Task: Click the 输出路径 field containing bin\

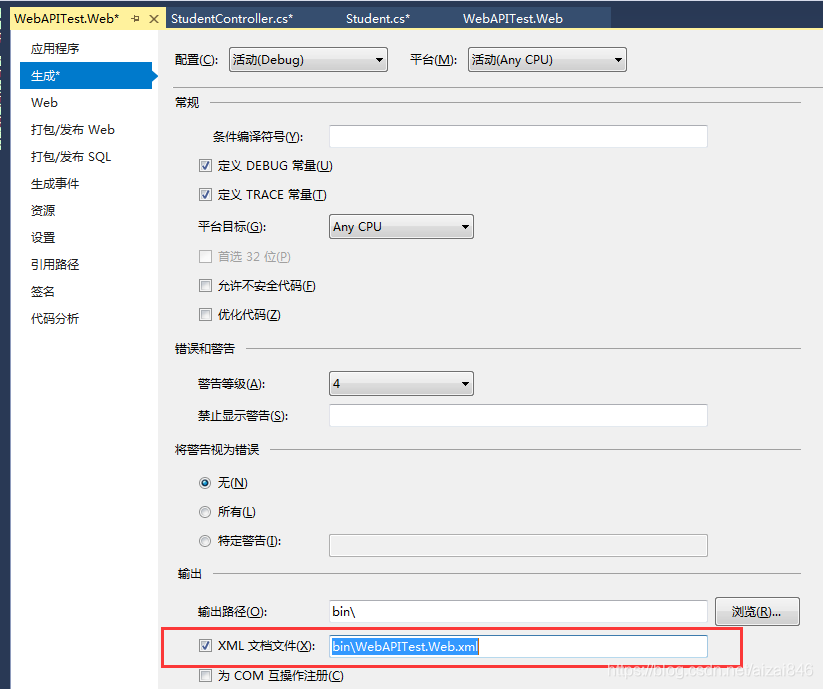Action: (518, 611)
